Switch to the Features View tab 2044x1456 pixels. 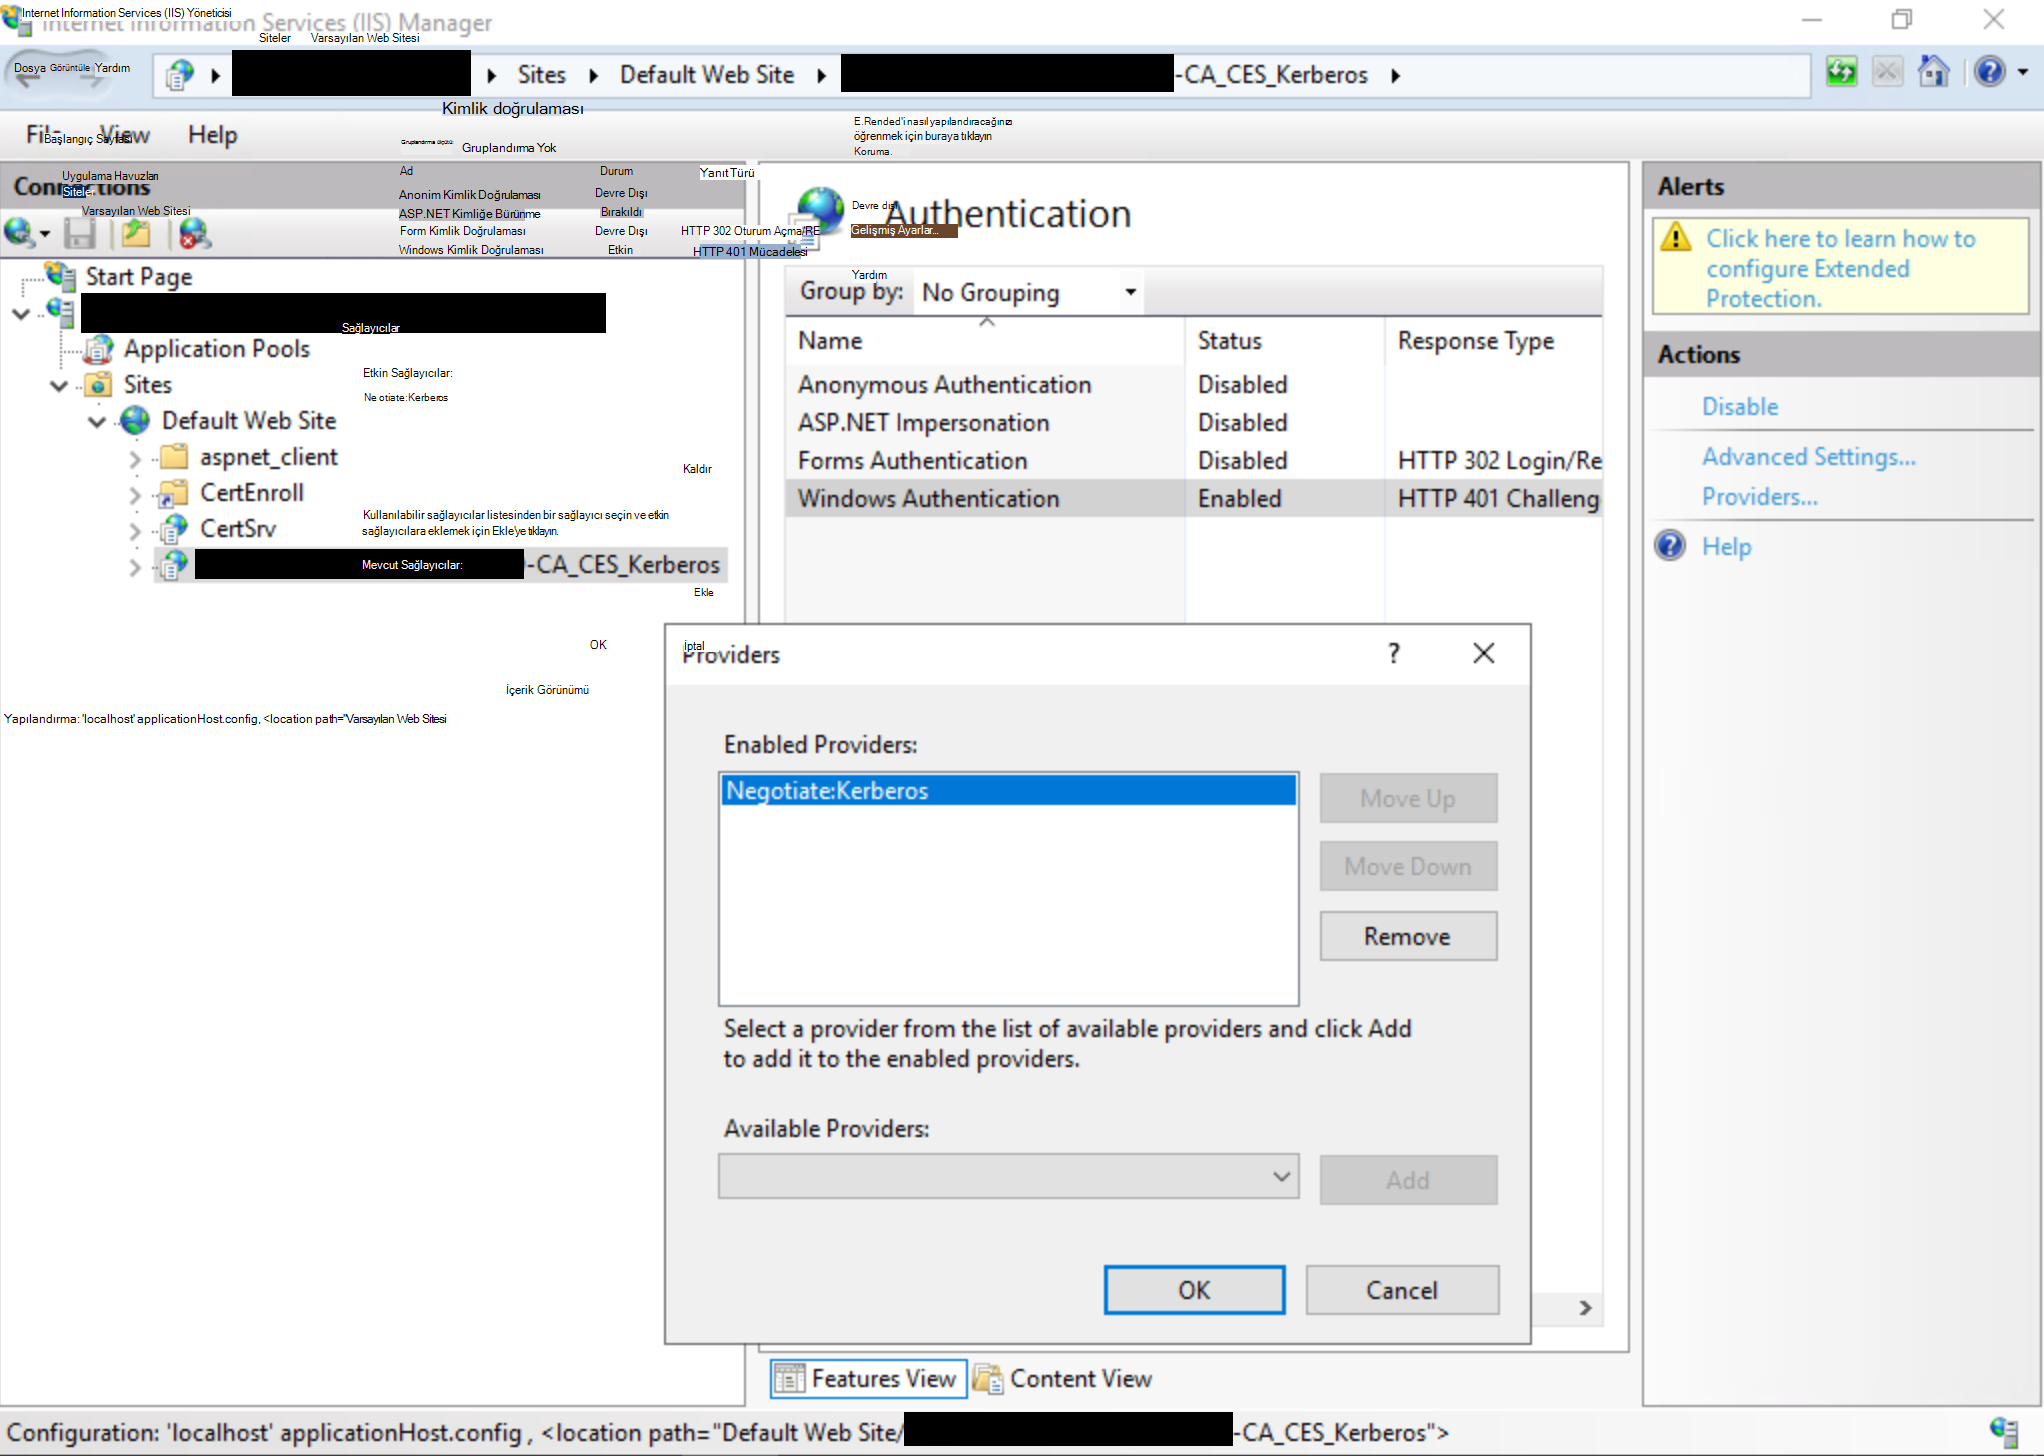coord(868,1379)
